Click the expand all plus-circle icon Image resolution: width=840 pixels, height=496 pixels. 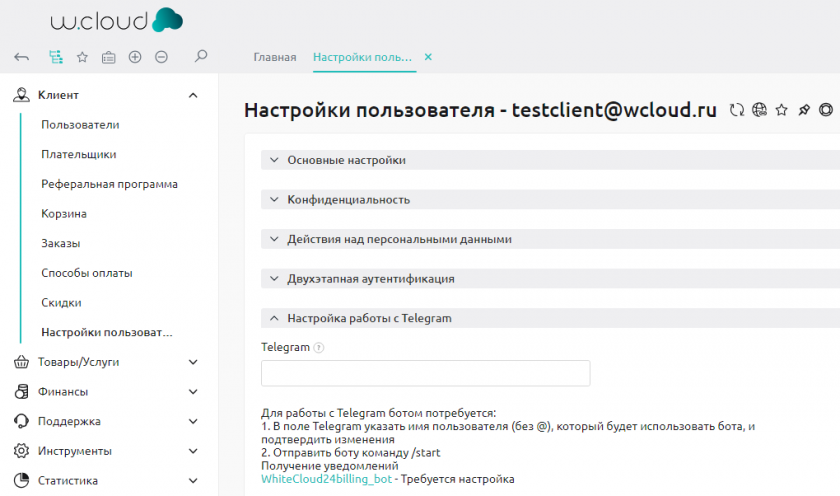135,57
